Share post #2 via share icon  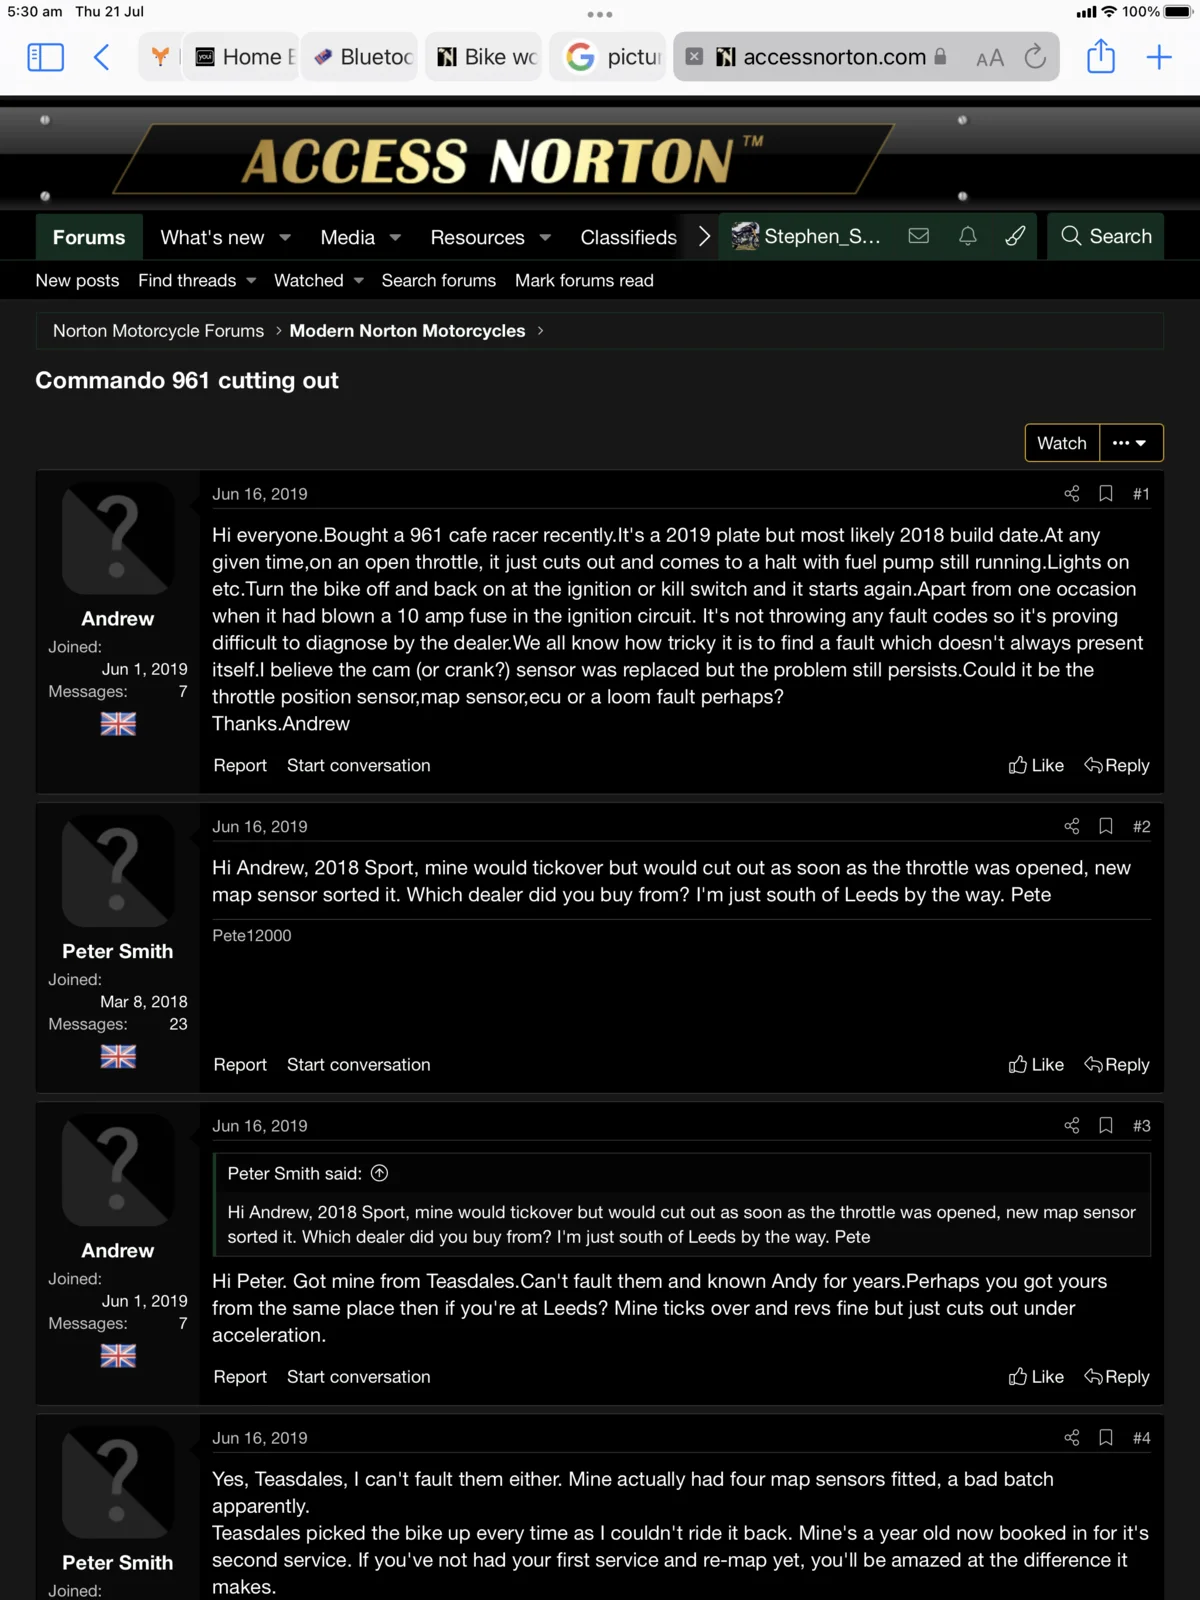tap(1072, 826)
